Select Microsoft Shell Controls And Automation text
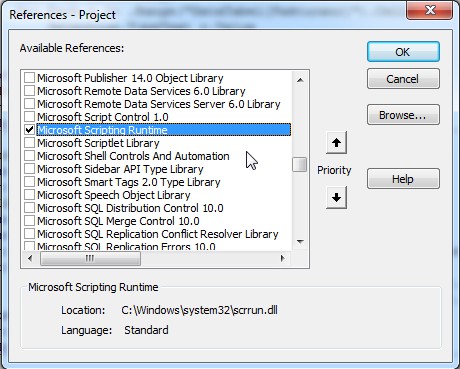This screenshot has width=460, height=369. tap(133, 156)
